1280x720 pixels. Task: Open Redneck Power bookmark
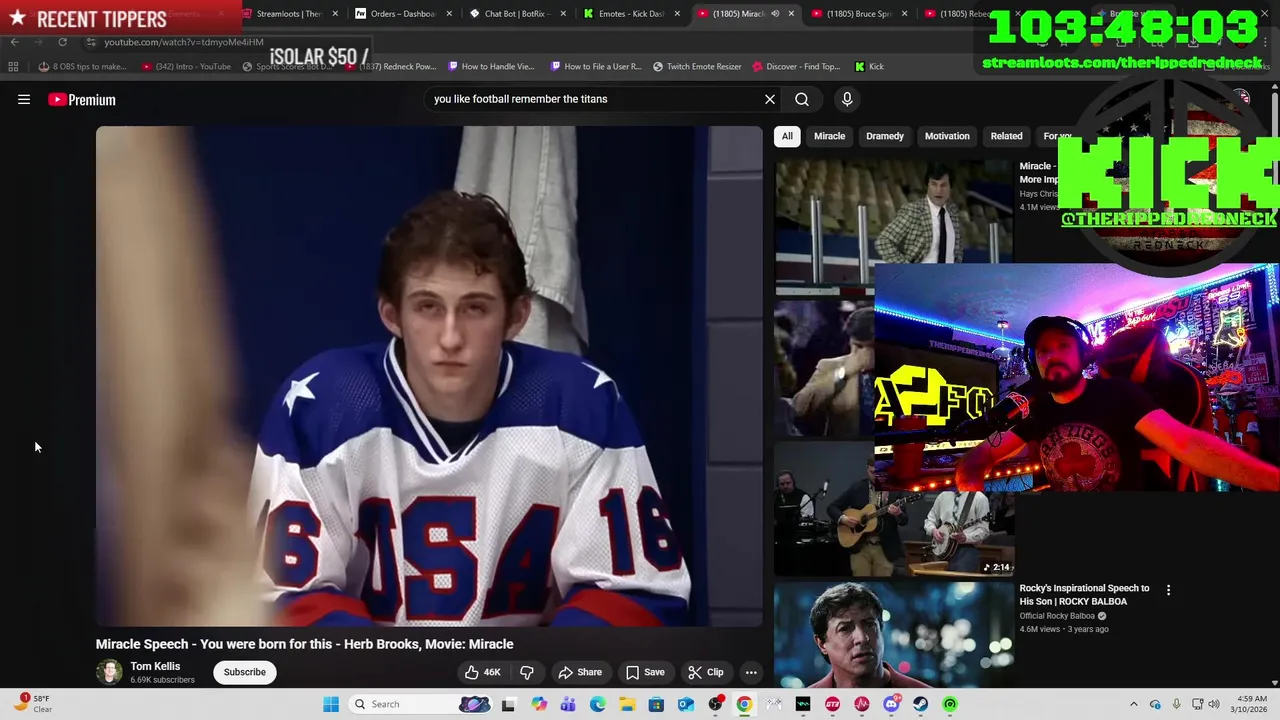click(390, 67)
